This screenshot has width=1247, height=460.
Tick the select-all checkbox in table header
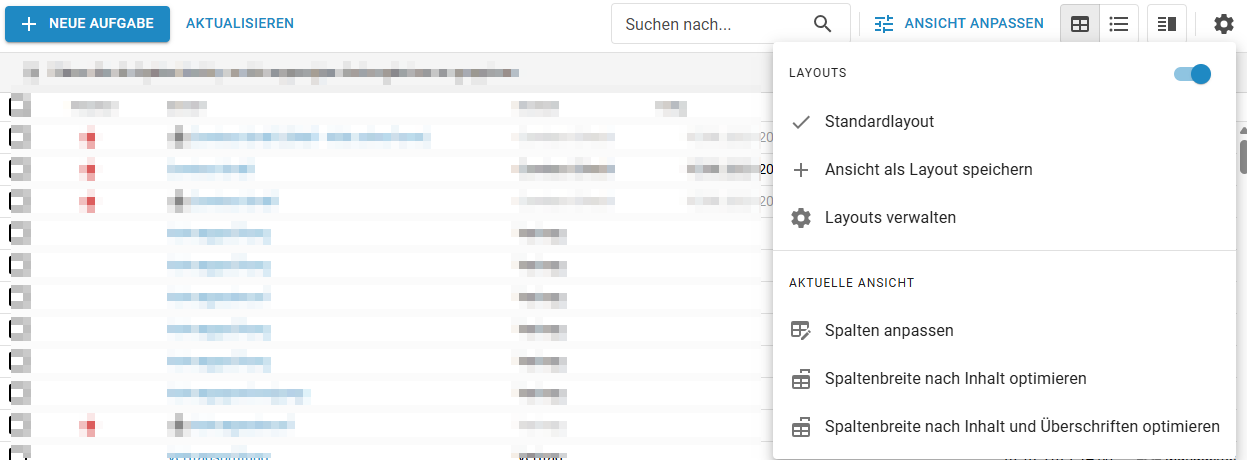tap(20, 105)
